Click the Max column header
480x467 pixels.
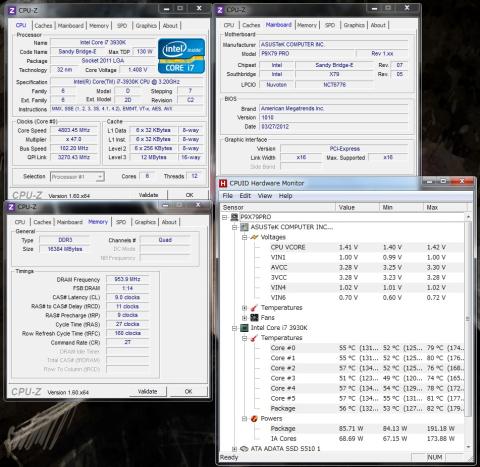click(x=445, y=207)
